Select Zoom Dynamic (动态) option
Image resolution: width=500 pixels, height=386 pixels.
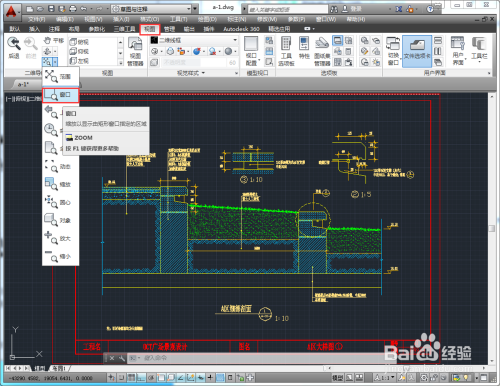(60, 166)
